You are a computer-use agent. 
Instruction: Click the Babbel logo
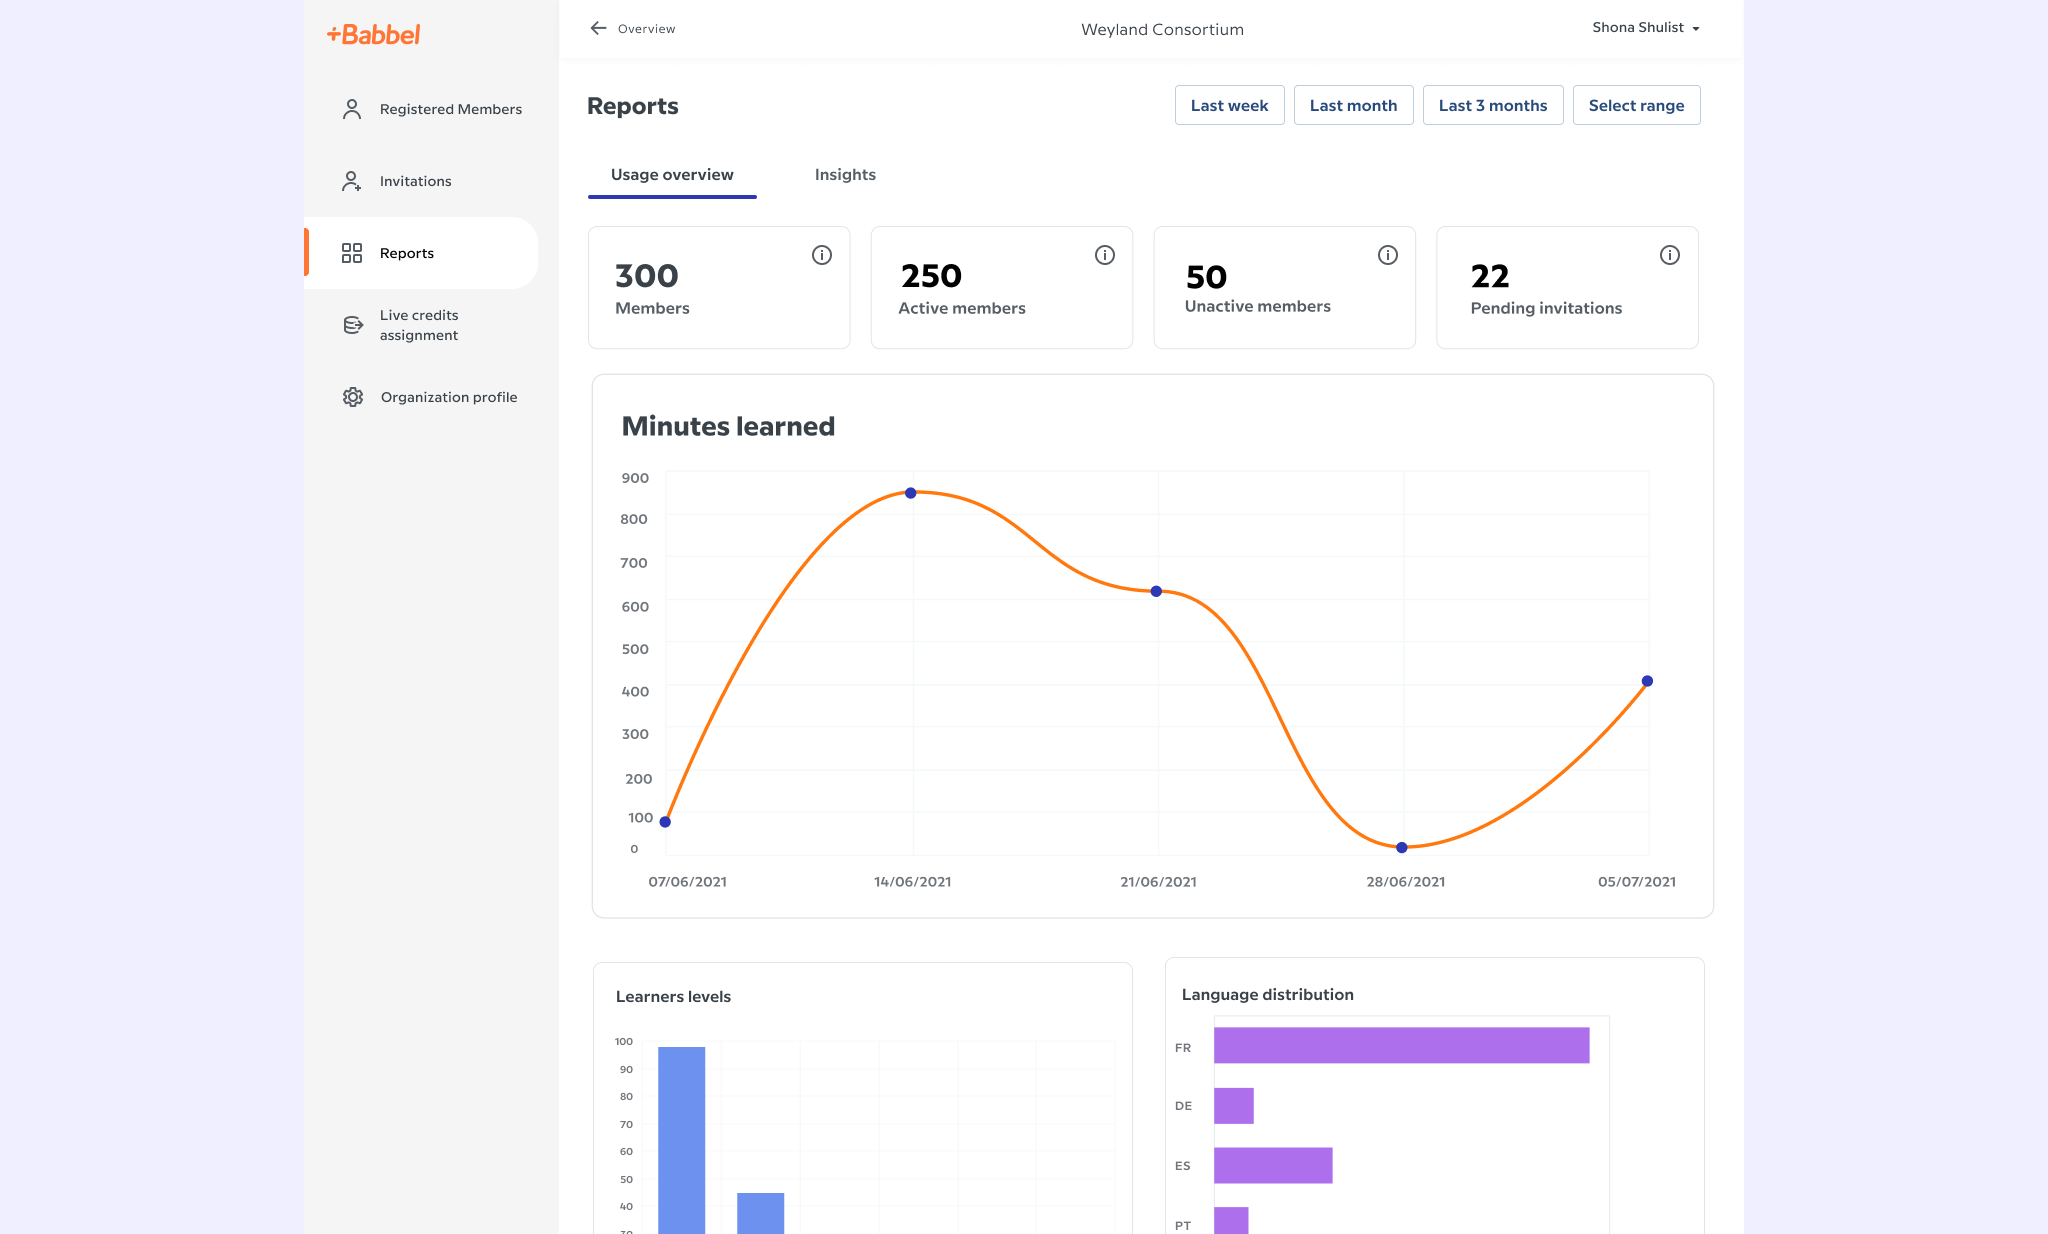(373, 34)
